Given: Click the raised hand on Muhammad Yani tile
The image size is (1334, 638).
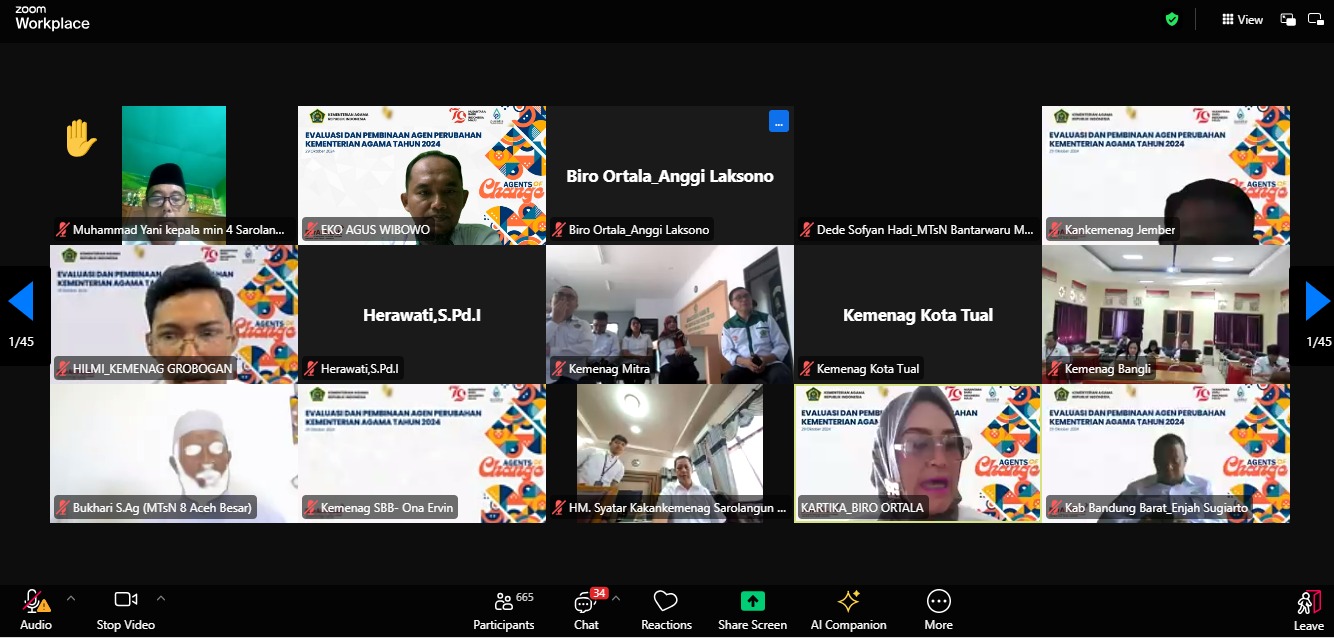Looking at the screenshot, I should pos(80,139).
